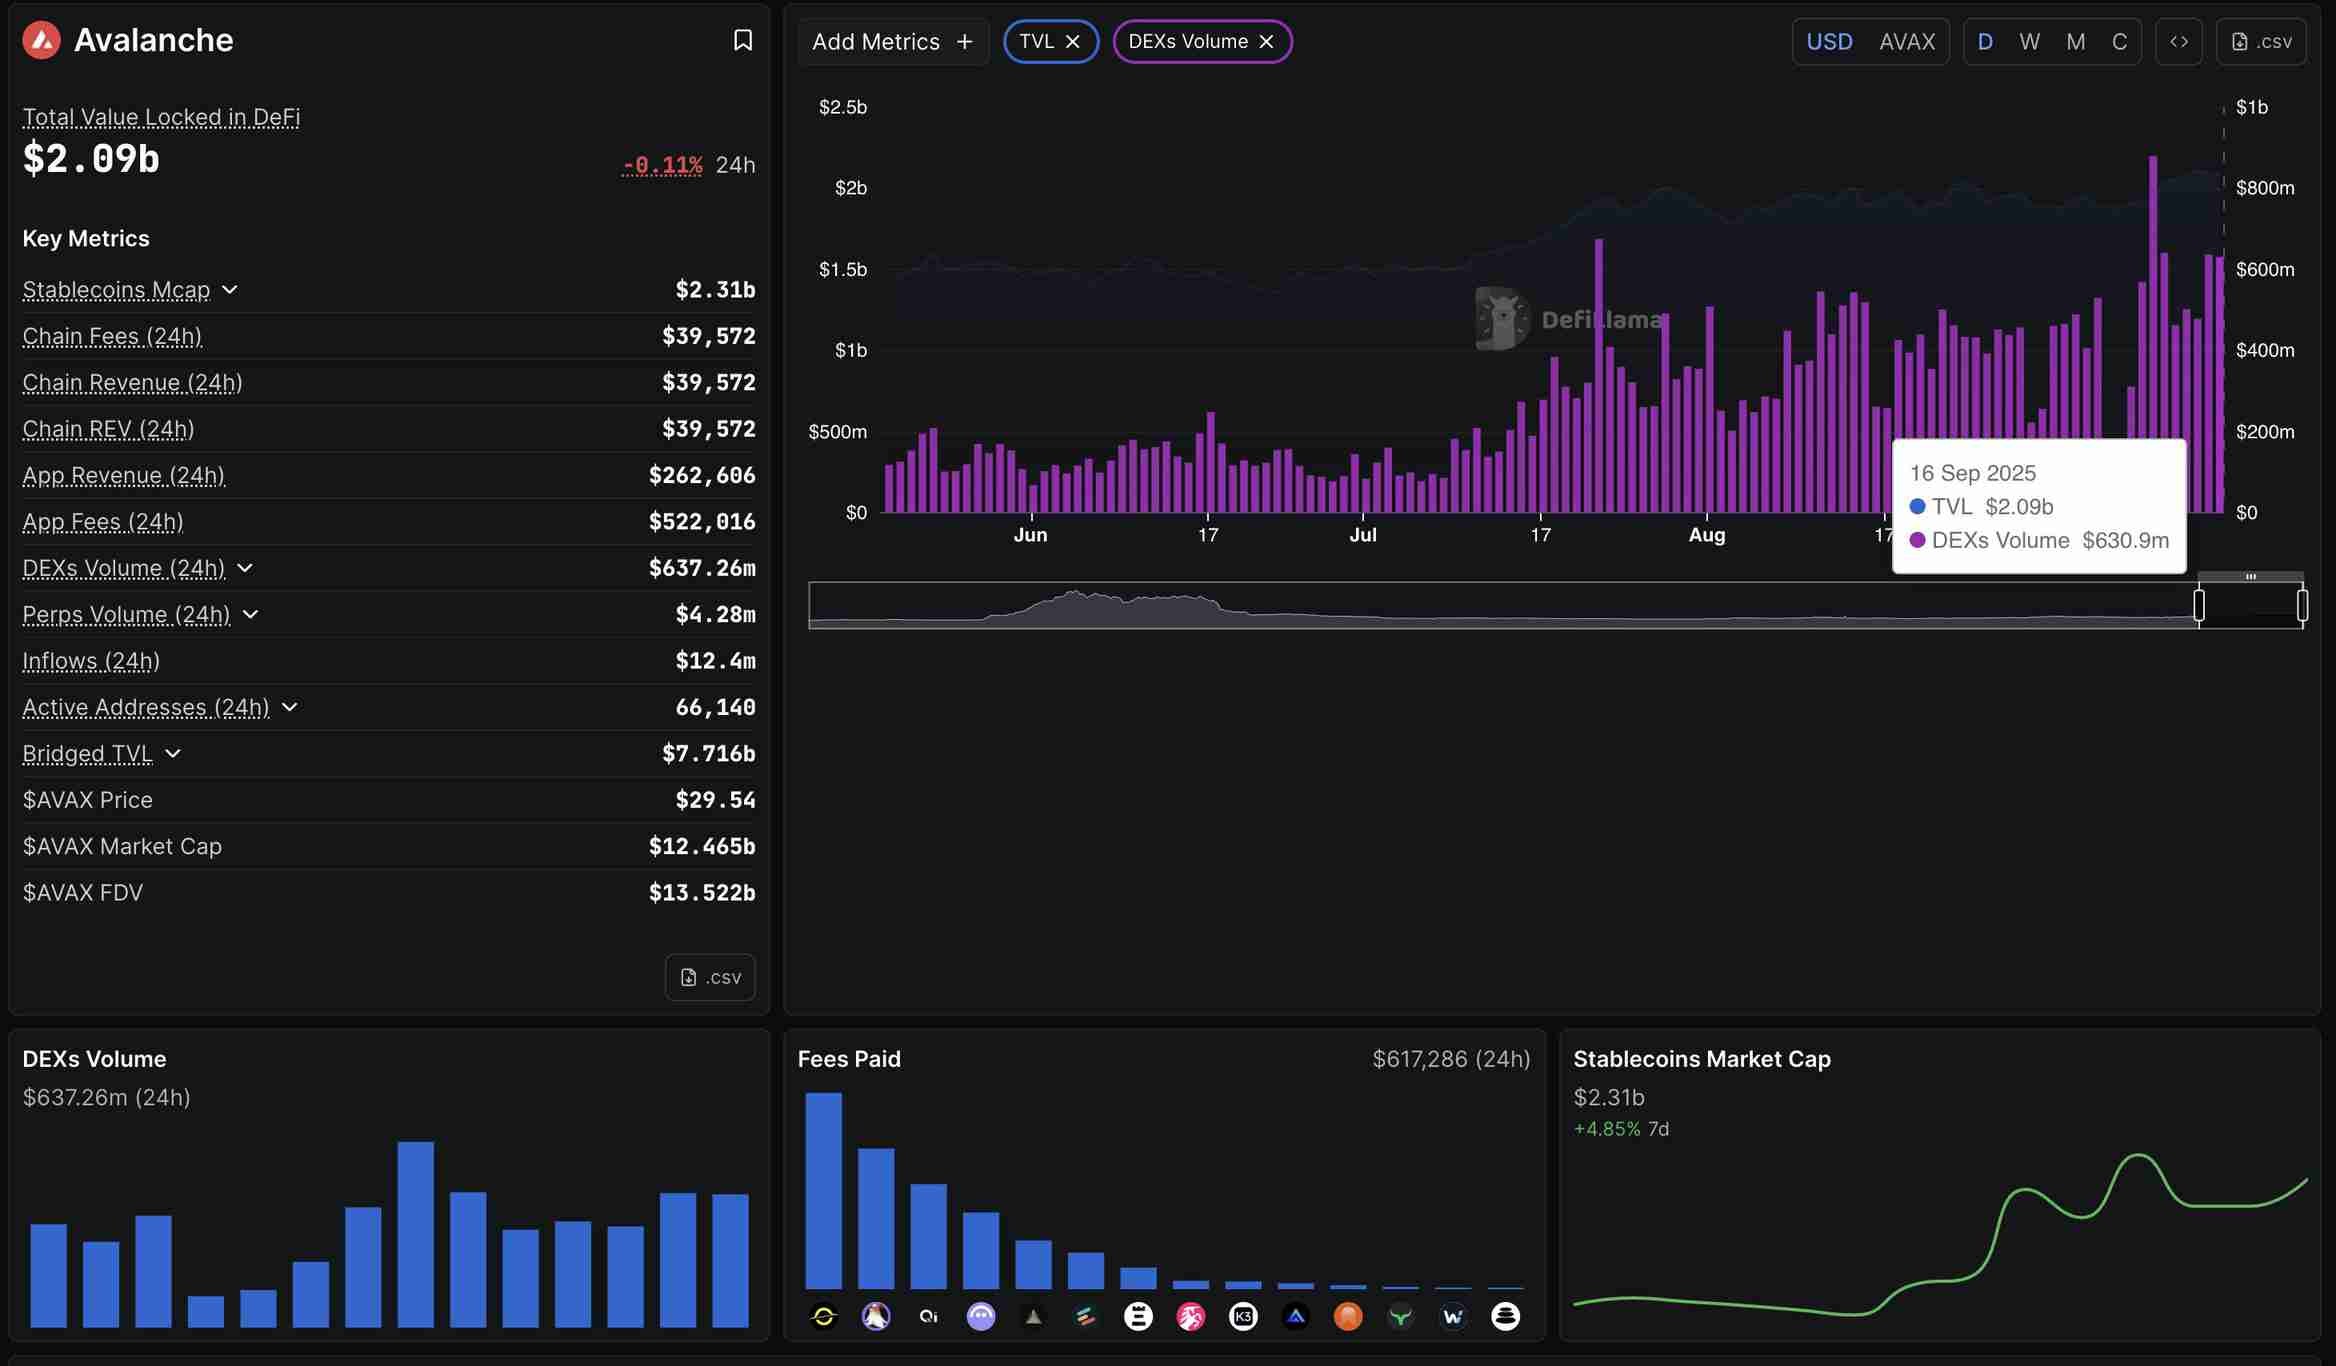Click left handle of chart range slider
2336x1366 pixels.
click(2199, 605)
